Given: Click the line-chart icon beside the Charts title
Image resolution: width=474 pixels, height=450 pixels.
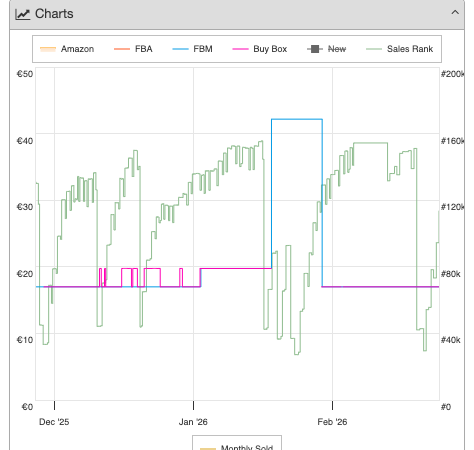Looking at the screenshot, I should [23, 14].
